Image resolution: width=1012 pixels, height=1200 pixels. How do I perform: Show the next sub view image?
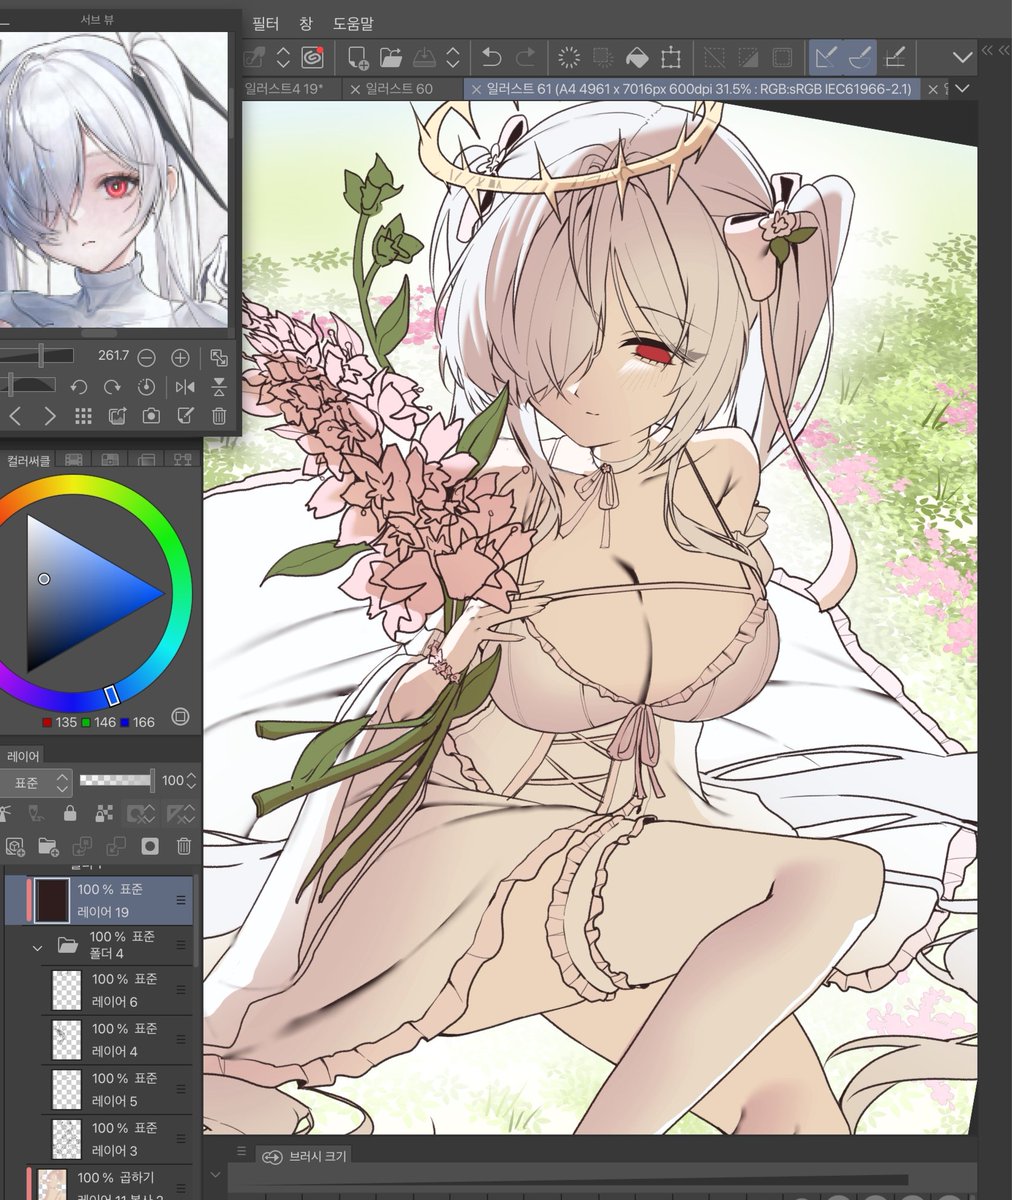click(50, 416)
